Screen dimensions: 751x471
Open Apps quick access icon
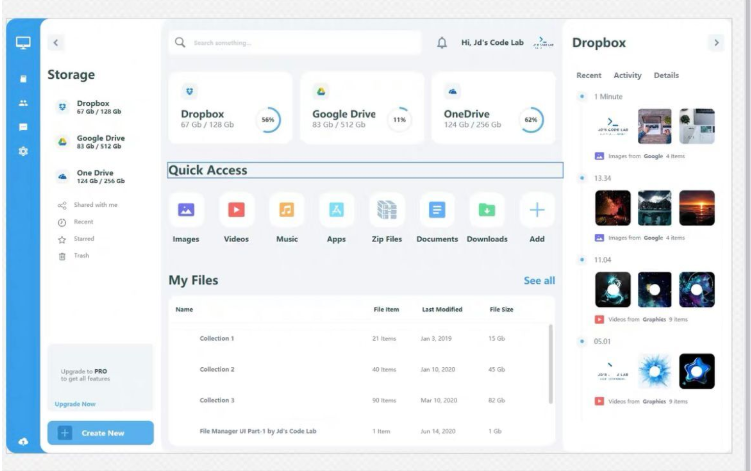336,210
